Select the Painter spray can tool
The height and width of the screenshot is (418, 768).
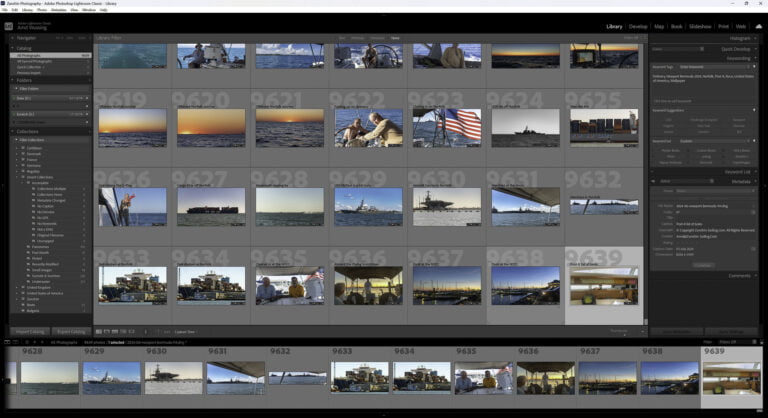[x=145, y=332]
